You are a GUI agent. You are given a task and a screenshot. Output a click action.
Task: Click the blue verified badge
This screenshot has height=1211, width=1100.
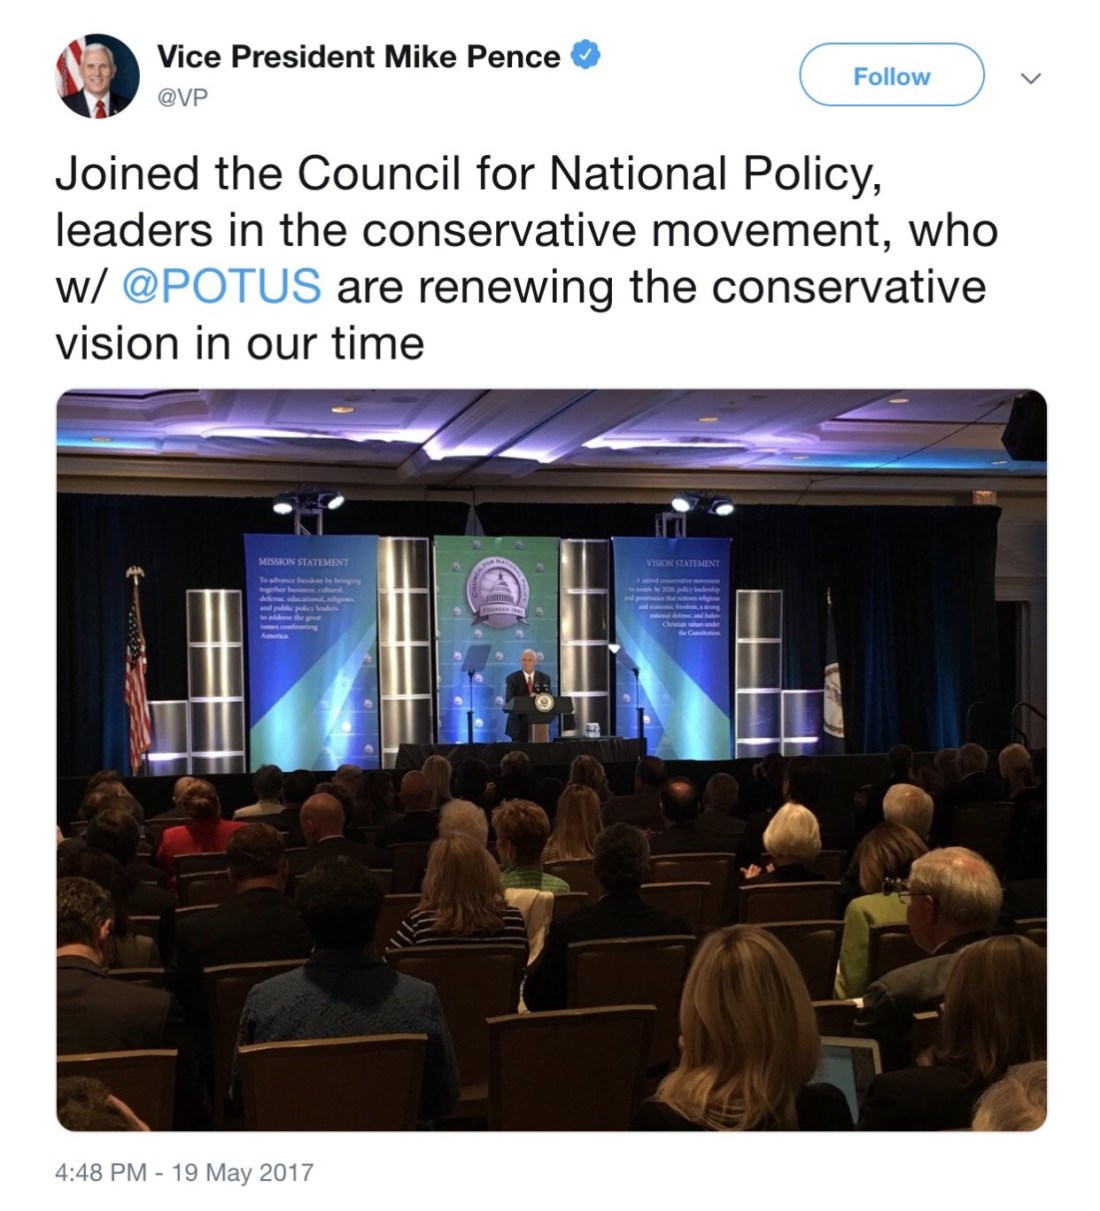click(585, 56)
